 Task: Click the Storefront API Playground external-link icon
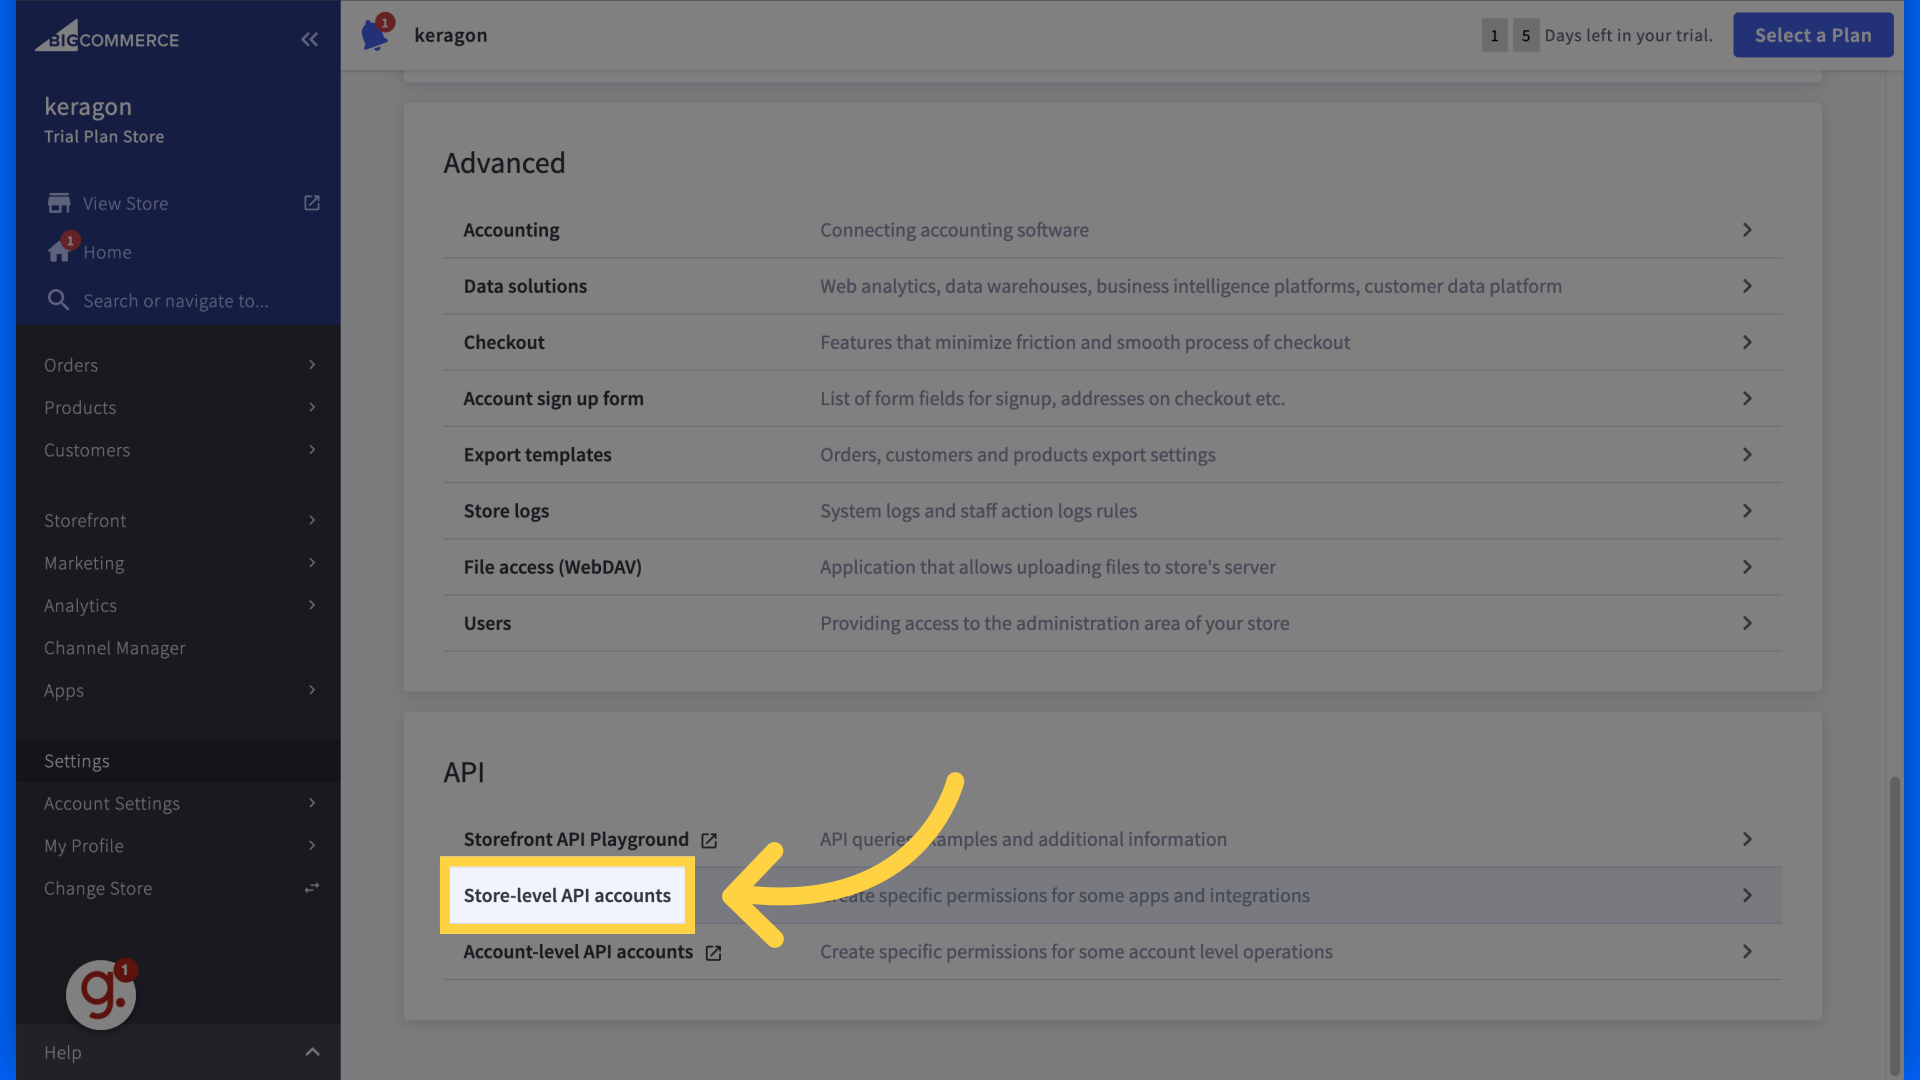pyautogui.click(x=709, y=840)
